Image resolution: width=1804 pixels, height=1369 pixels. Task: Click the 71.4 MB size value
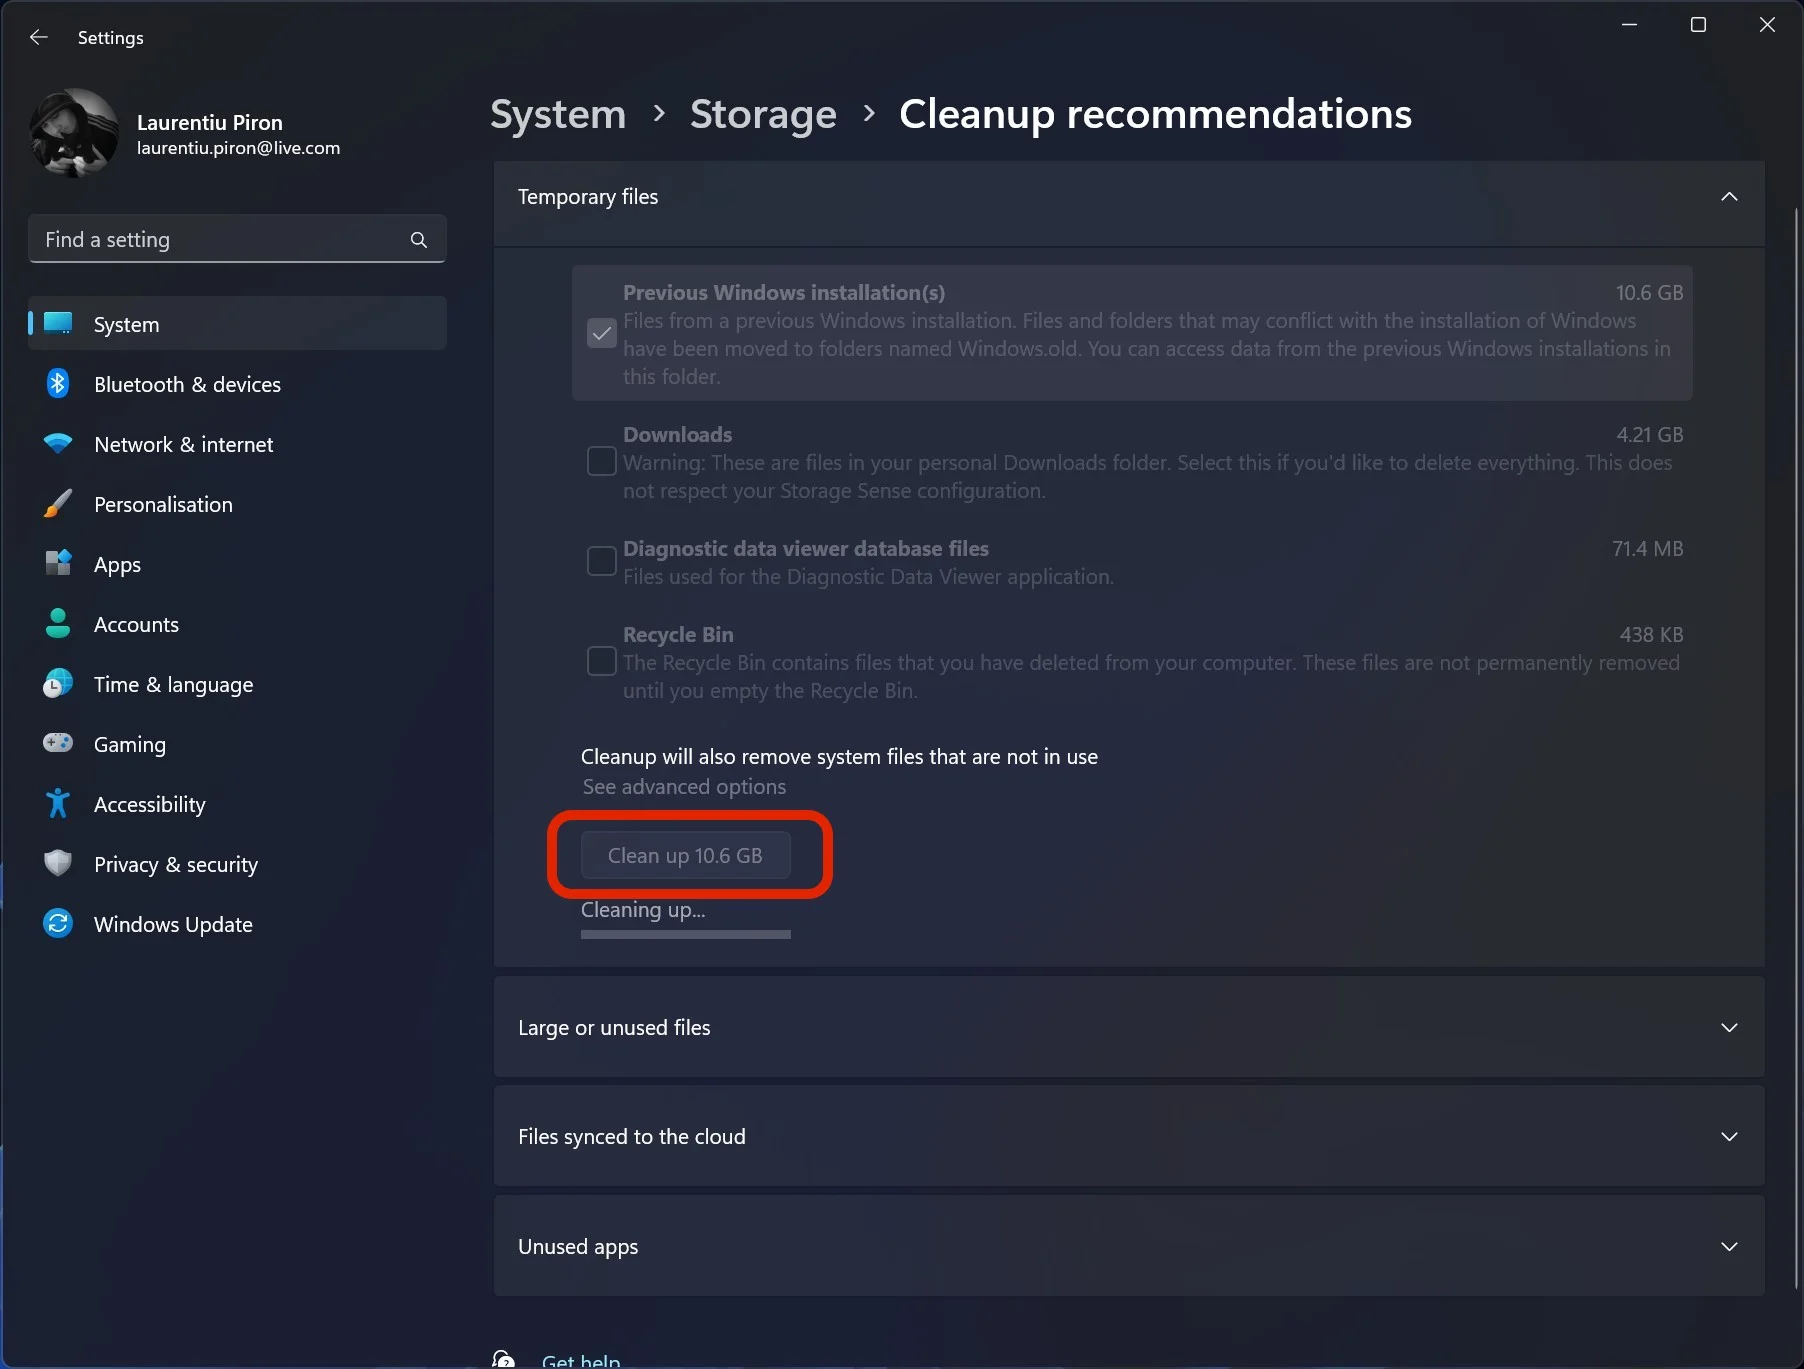tap(1648, 549)
